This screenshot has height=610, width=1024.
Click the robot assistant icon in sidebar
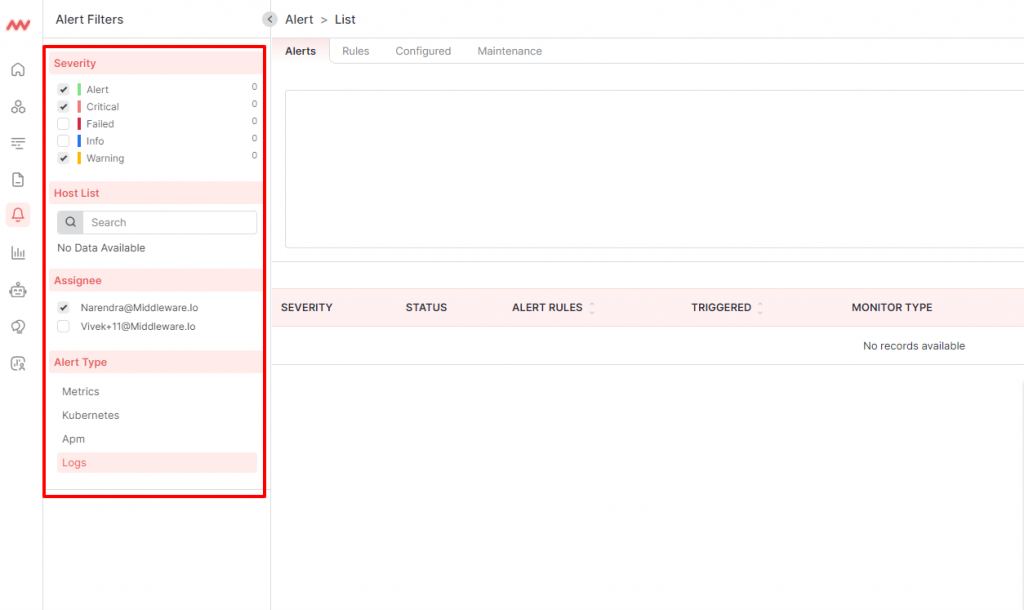click(x=17, y=289)
